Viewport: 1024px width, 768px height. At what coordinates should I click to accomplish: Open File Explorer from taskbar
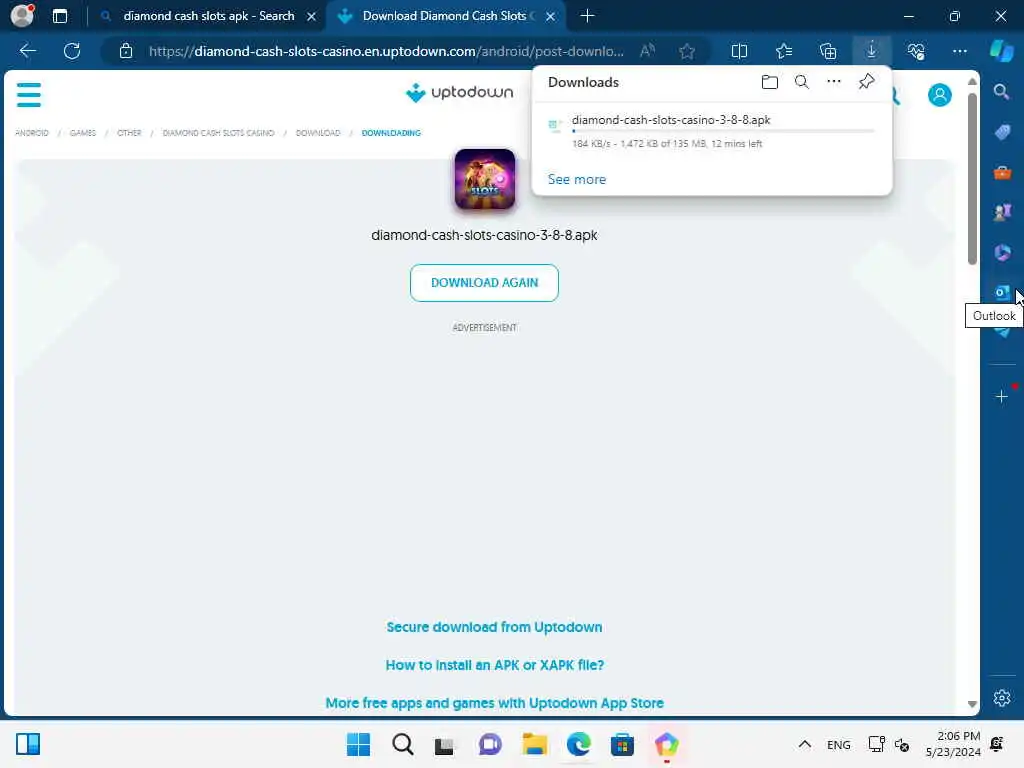534,744
